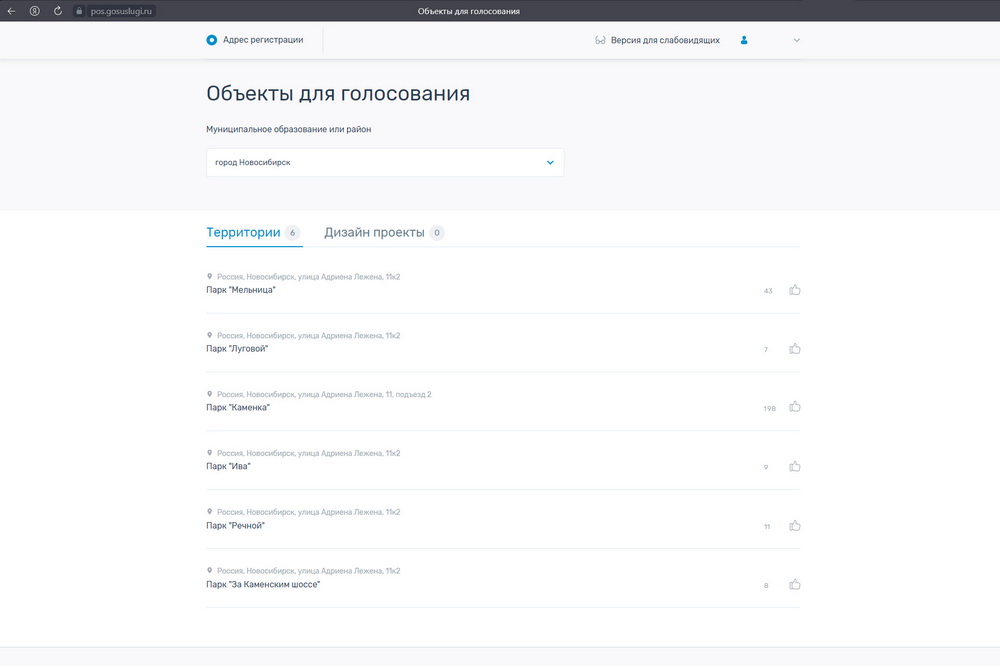Image resolution: width=1000 pixels, height=666 pixels.
Task: Enable Версия для слабовидящих accessibility mode
Action: point(657,40)
